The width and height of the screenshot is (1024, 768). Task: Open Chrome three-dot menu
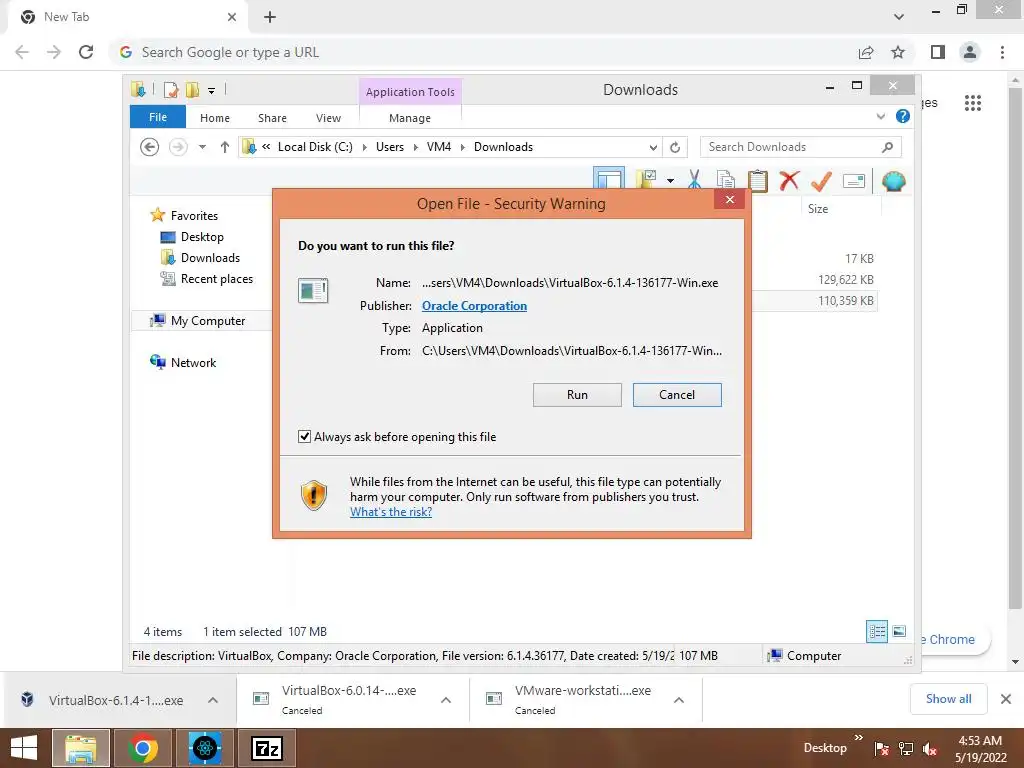point(1002,52)
